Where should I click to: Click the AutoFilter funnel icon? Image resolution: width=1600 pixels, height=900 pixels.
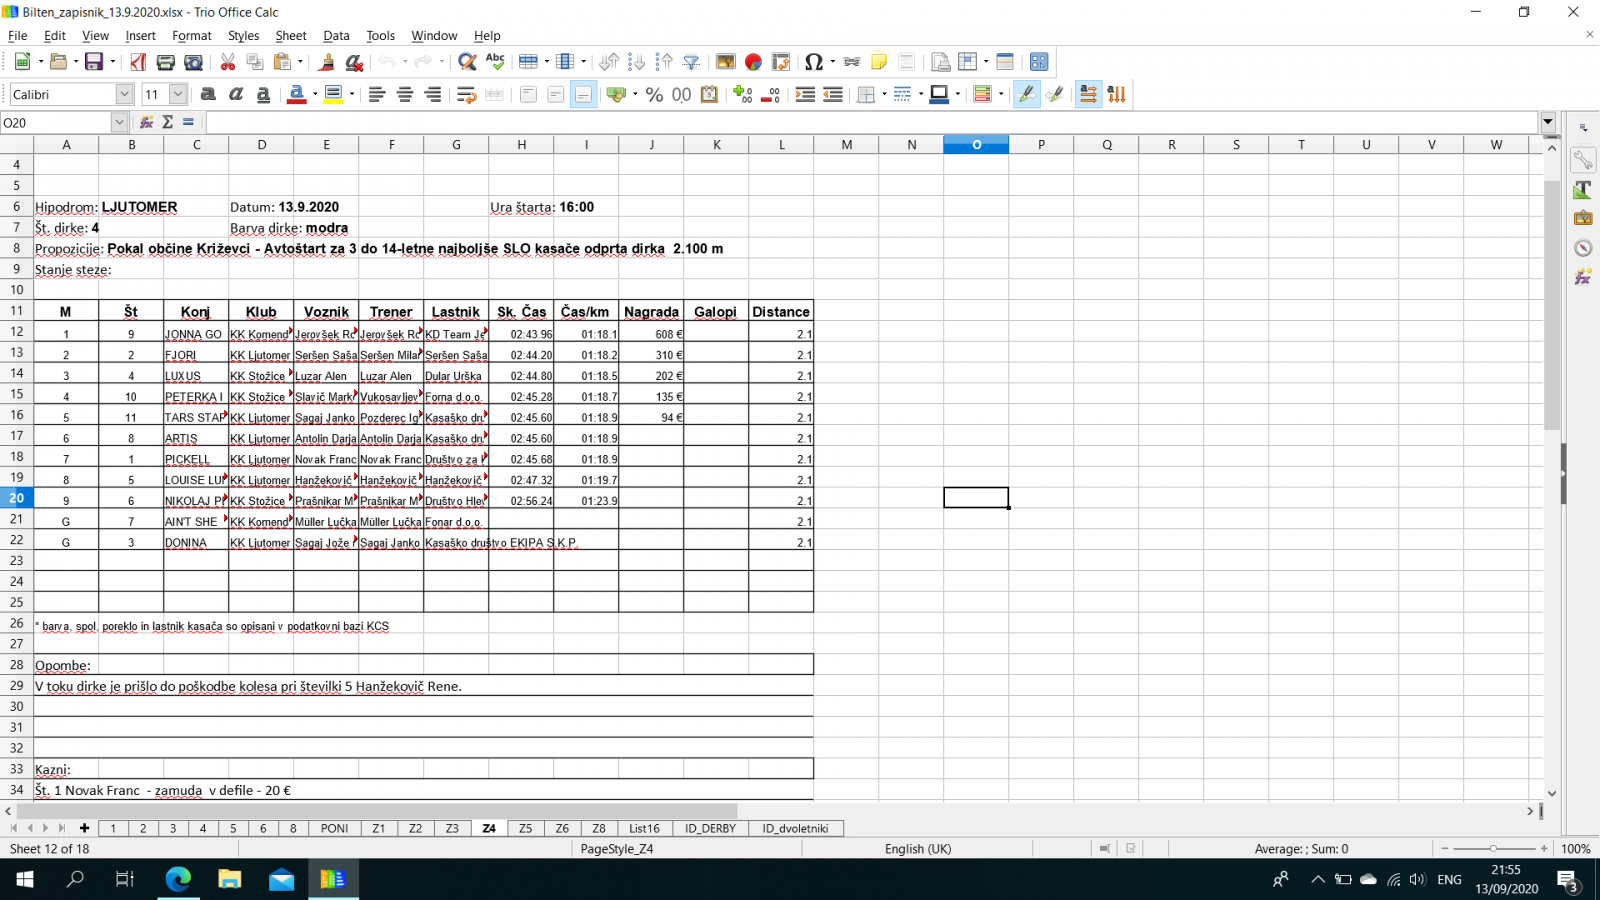691,62
